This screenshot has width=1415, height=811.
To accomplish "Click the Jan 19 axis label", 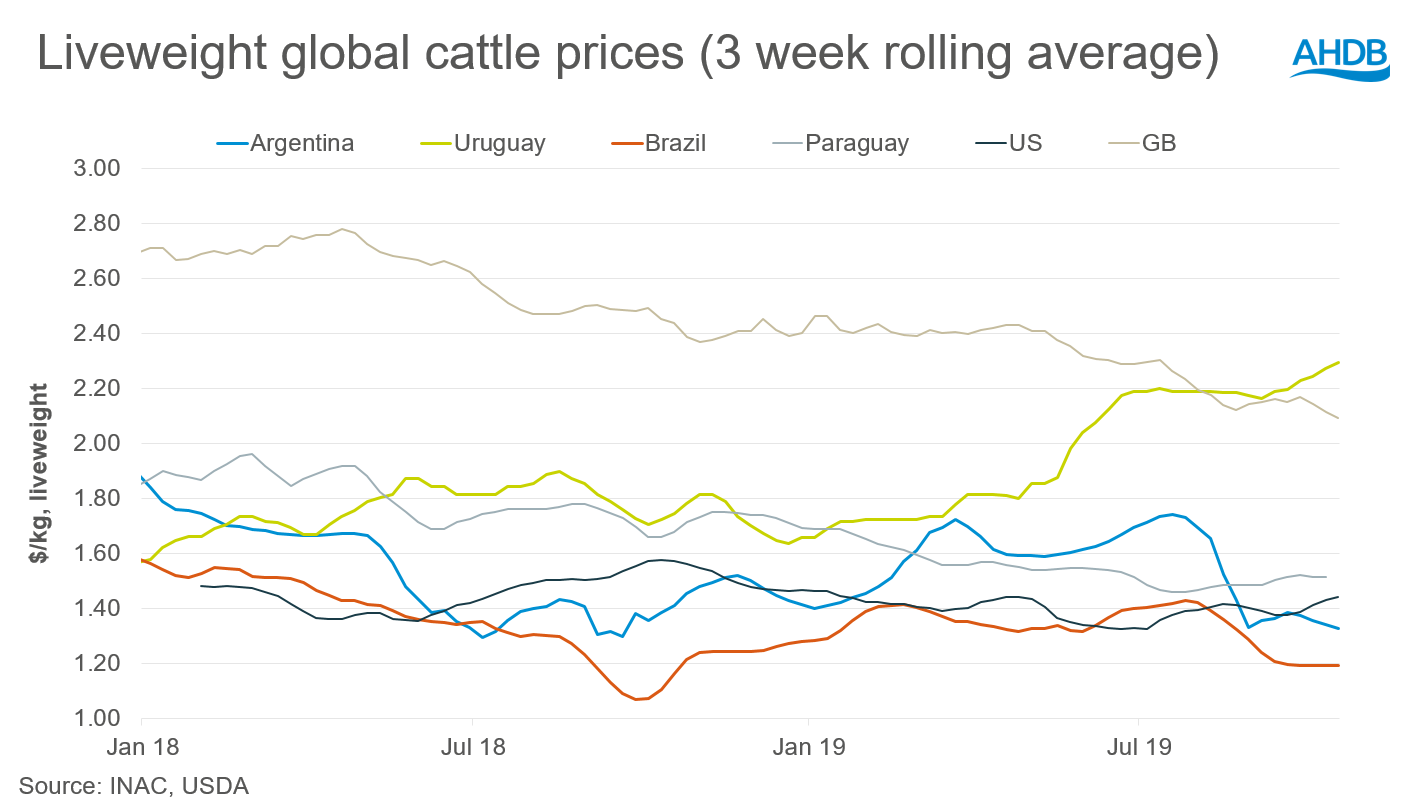I will [x=808, y=748].
